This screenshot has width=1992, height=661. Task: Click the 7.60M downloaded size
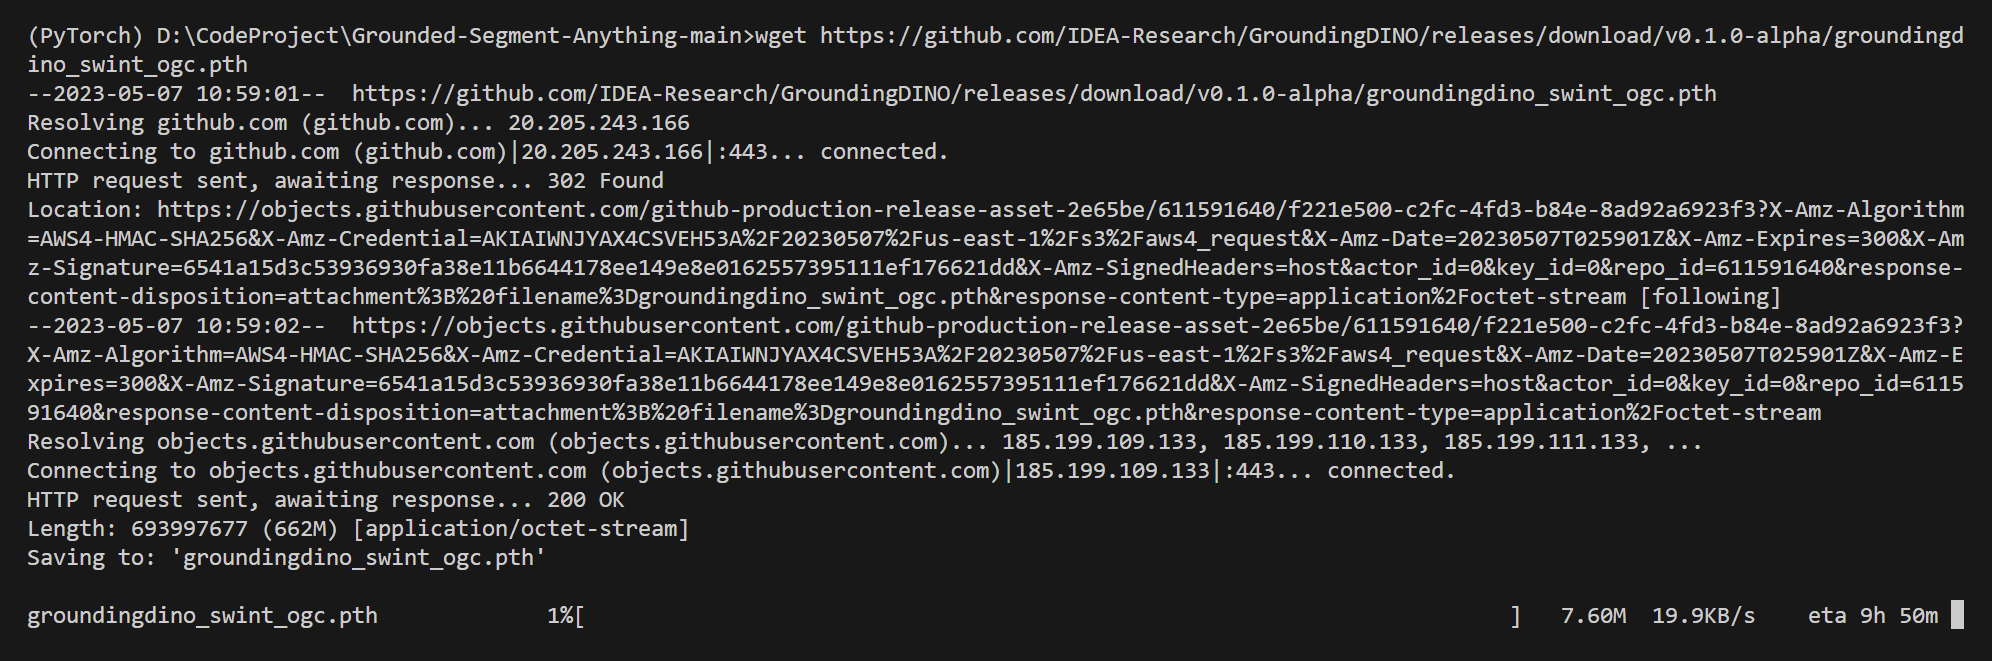click(x=1593, y=616)
